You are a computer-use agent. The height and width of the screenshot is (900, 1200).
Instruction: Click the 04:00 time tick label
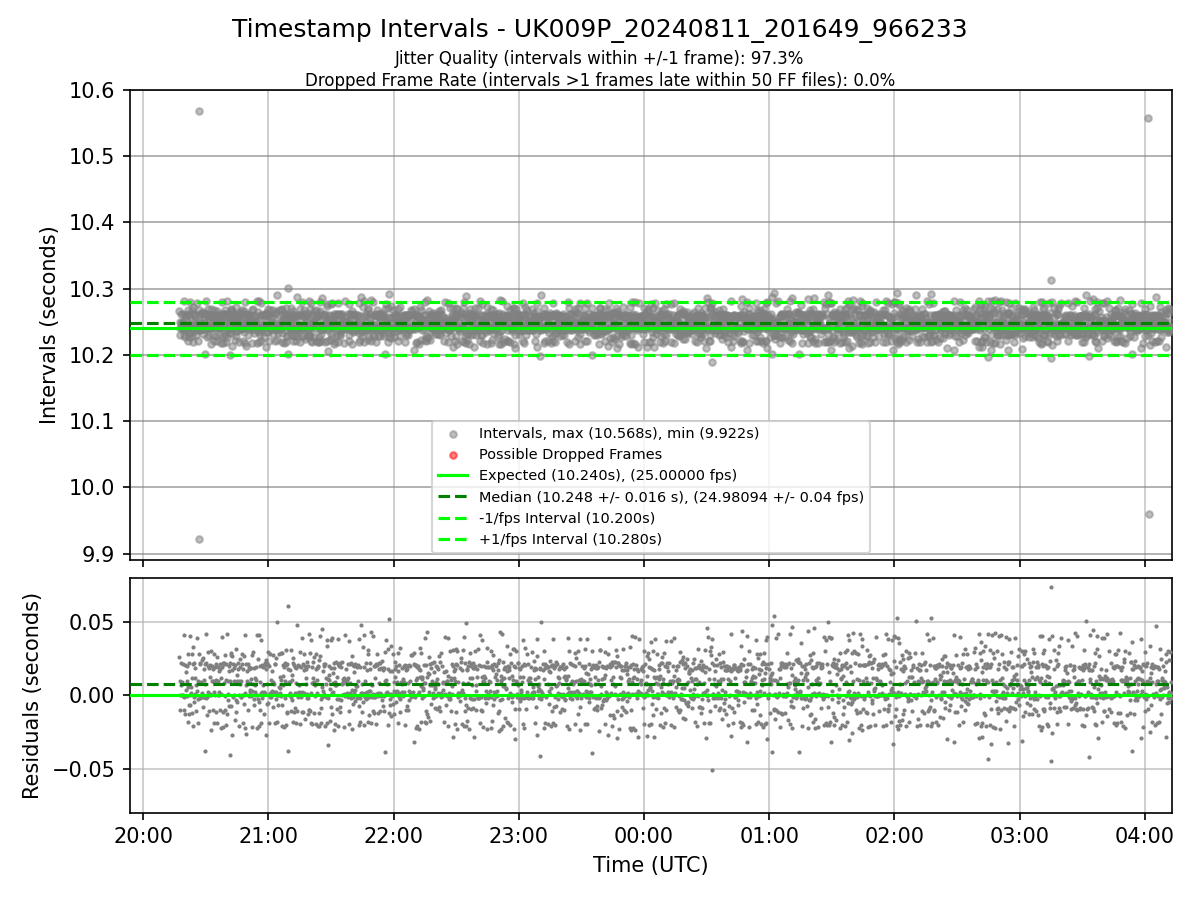tap(1144, 834)
